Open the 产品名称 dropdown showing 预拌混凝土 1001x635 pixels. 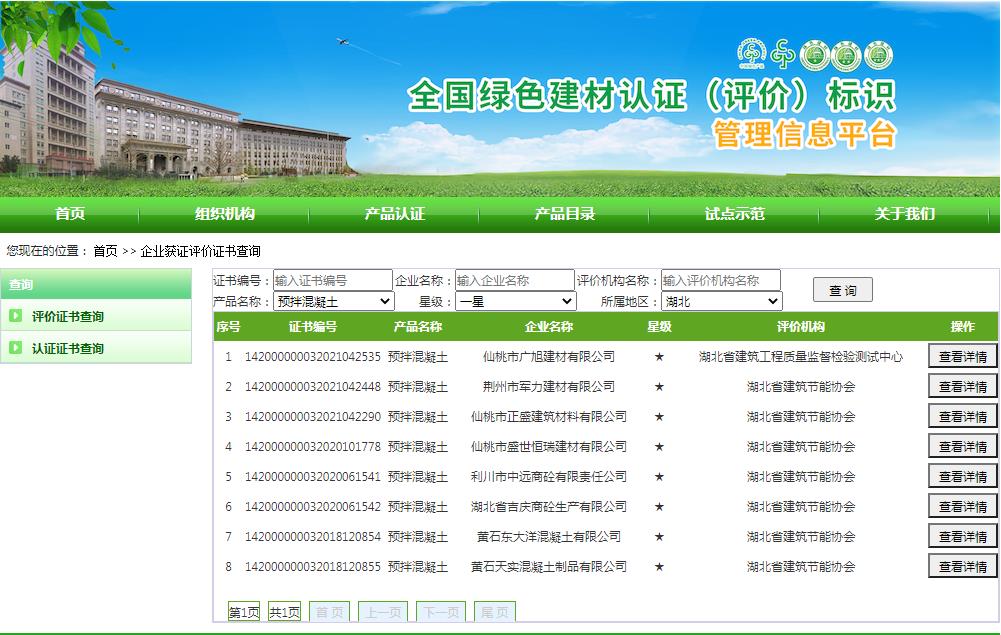pos(334,301)
